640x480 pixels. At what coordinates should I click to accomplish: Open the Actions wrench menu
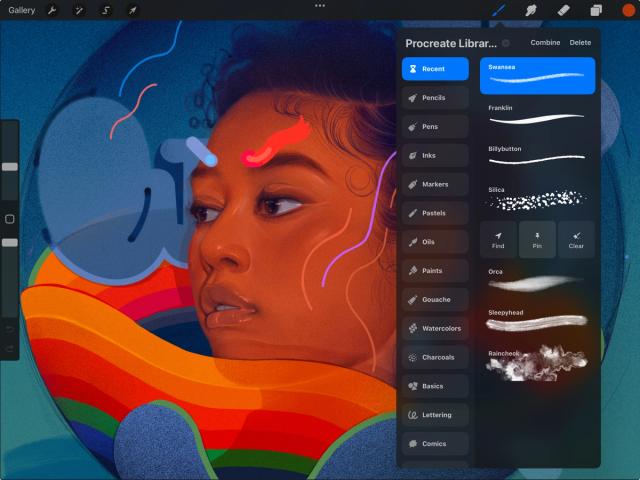click(x=52, y=10)
